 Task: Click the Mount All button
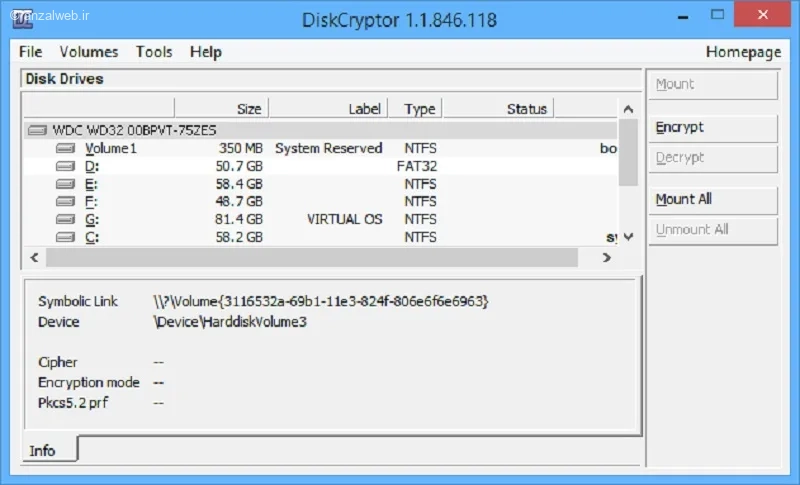click(x=713, y=199)
